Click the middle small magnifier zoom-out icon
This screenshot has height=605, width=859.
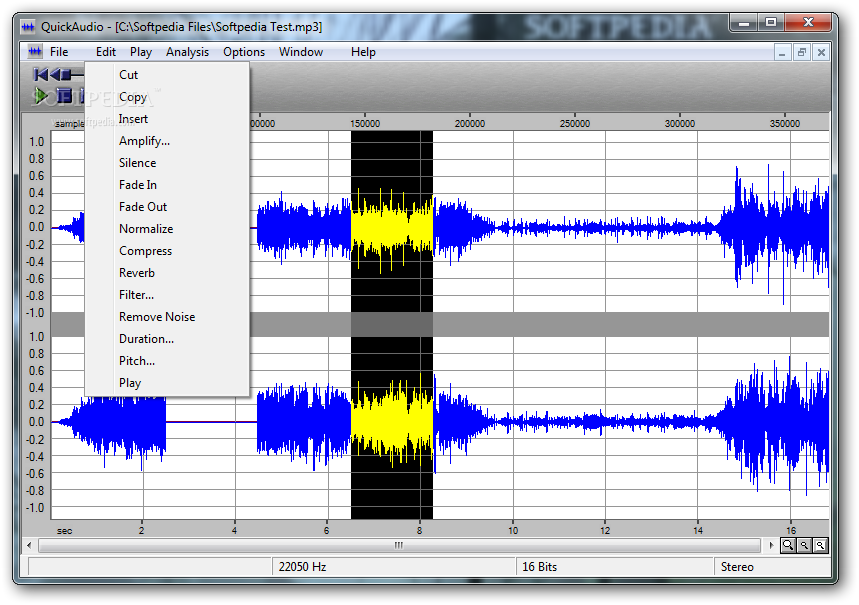(x=804, y=545)
